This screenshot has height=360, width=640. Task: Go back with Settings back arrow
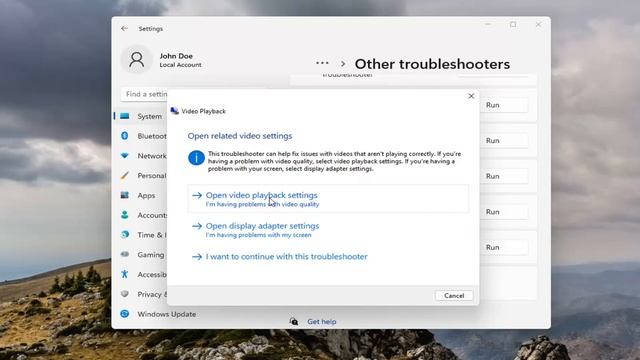[124, 29]
